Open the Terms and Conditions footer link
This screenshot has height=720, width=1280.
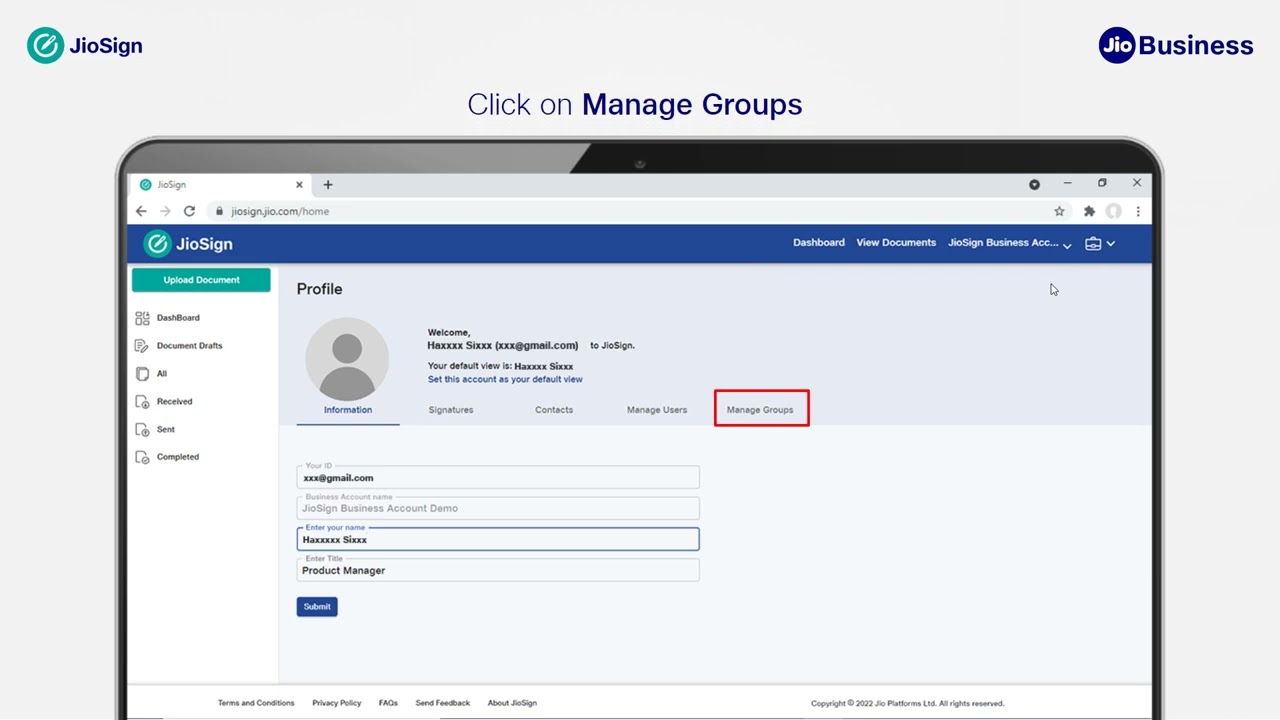[x=256, y=703]
